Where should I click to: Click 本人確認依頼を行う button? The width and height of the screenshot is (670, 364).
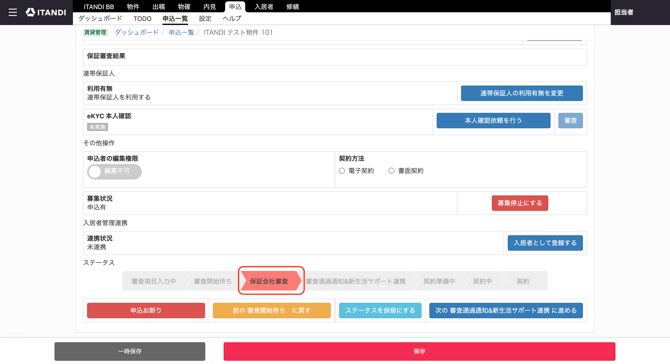[494, 120]
